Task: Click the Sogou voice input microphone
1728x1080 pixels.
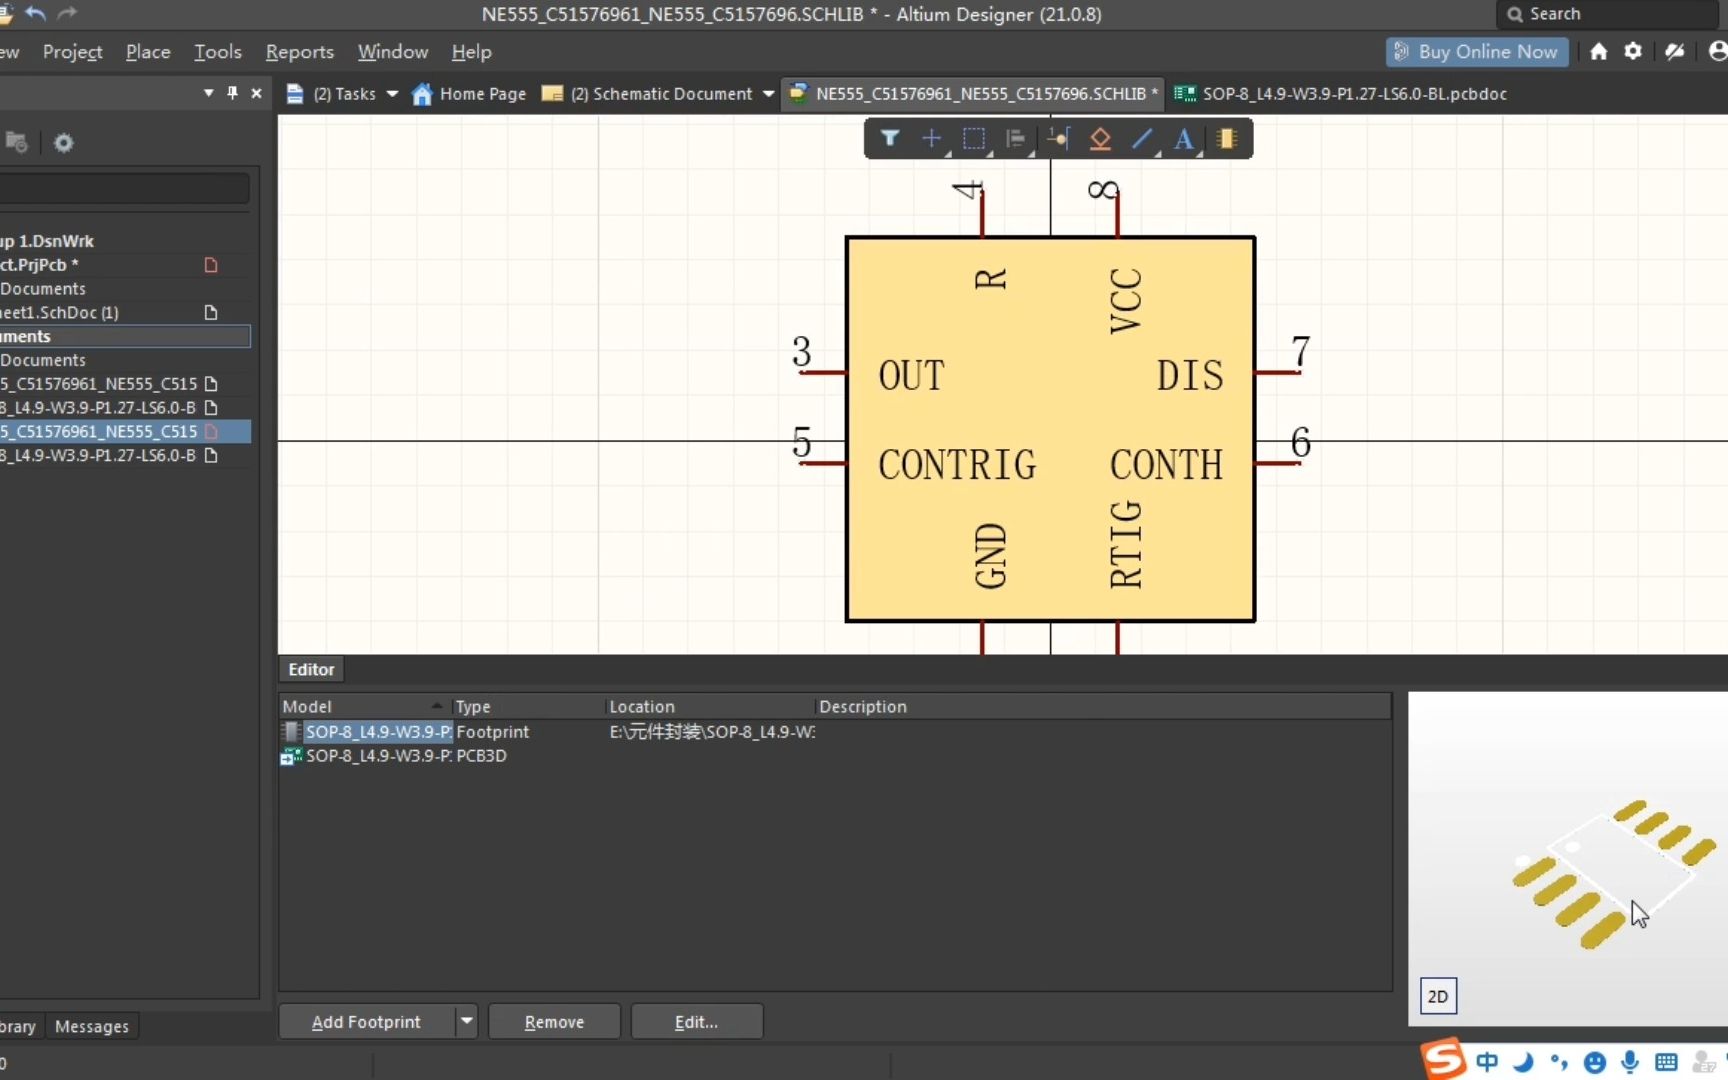Action: (1630, 1062)
